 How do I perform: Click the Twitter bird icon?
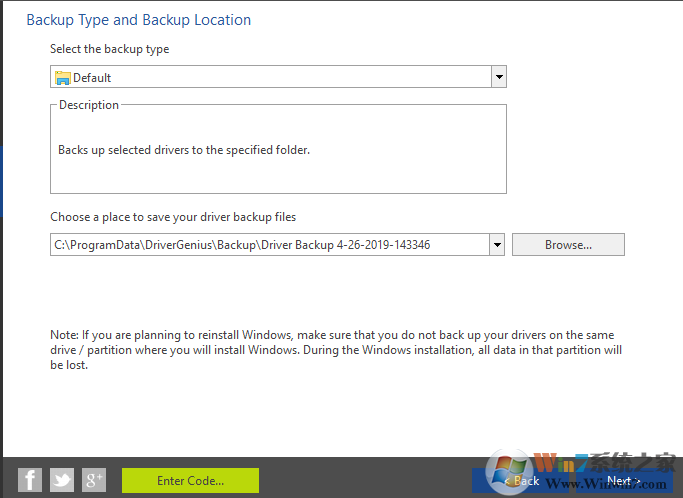pyautogui.click(x=62, y=480)
